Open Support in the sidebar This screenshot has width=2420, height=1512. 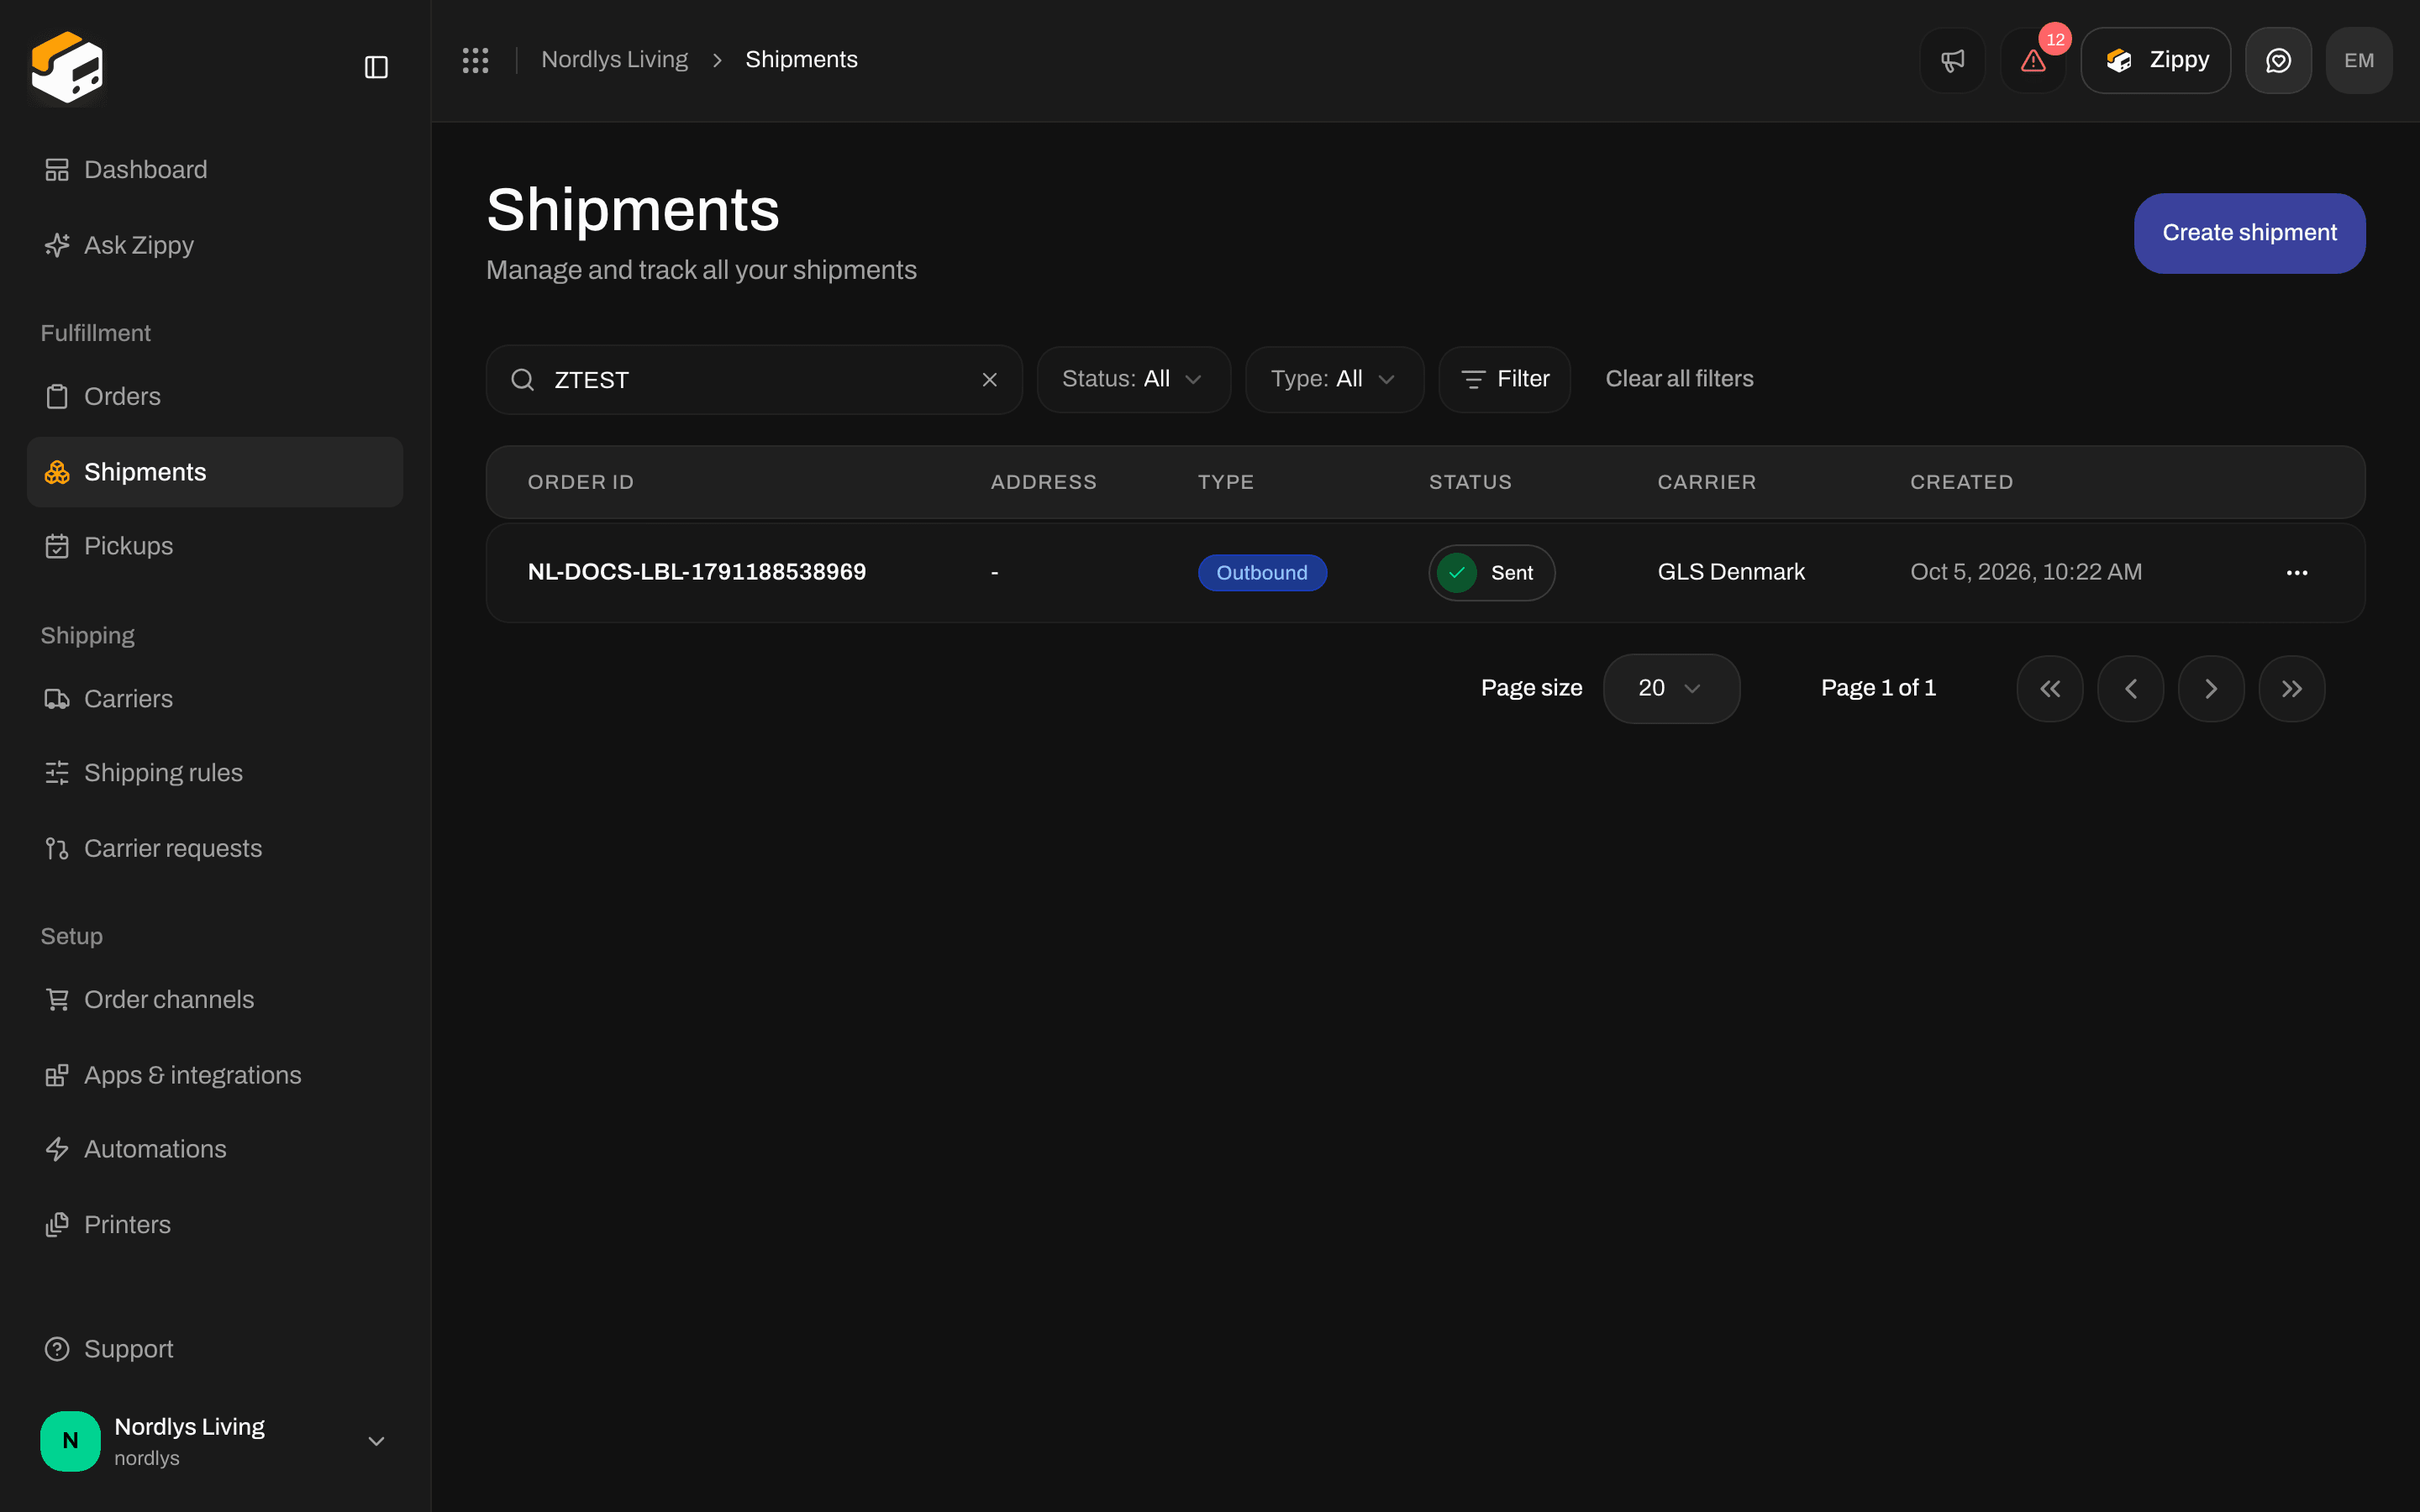click(x=215, y=1350)
